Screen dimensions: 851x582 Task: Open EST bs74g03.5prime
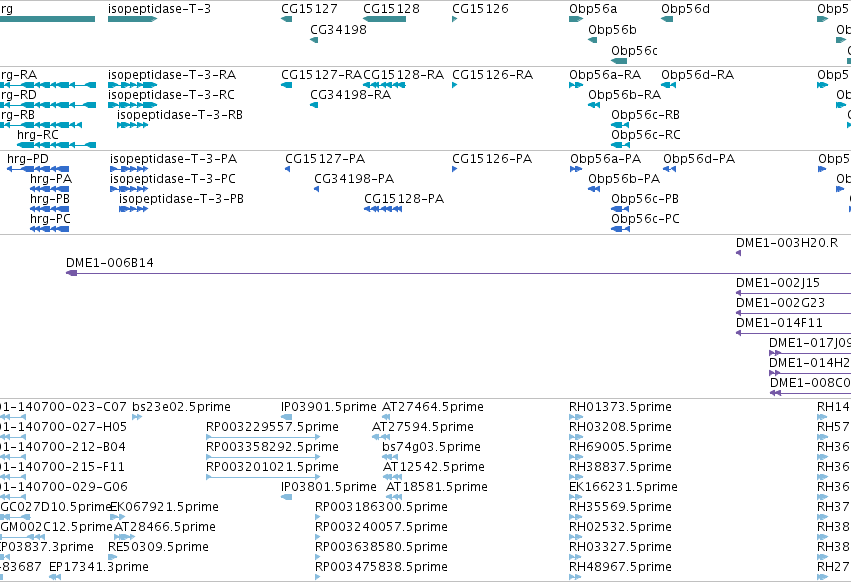tap(431, 447)
